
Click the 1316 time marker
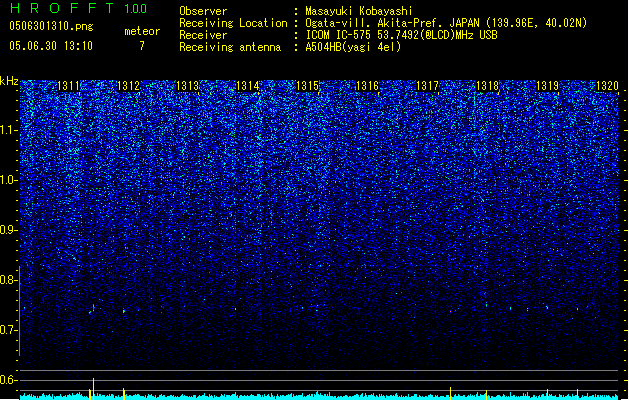[367, 86]
